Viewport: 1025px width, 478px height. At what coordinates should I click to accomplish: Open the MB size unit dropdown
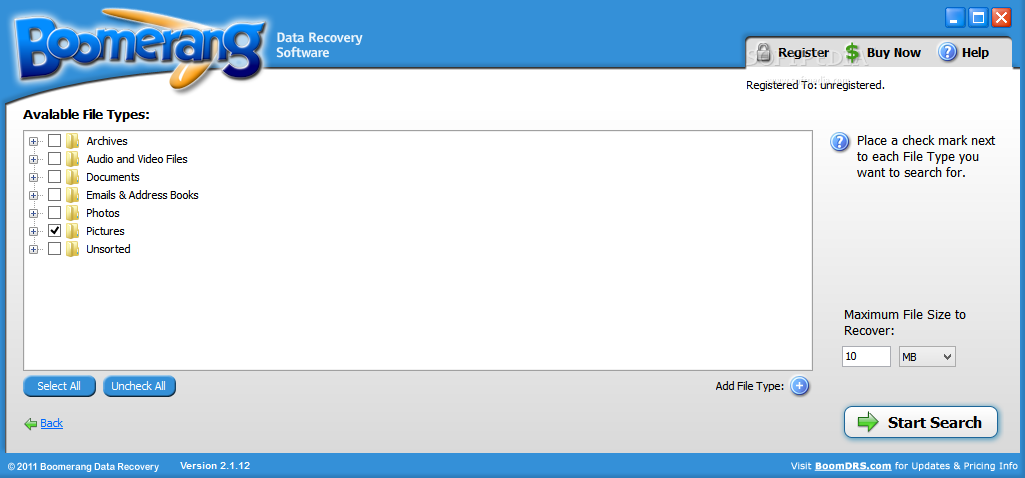click(928, 356)
